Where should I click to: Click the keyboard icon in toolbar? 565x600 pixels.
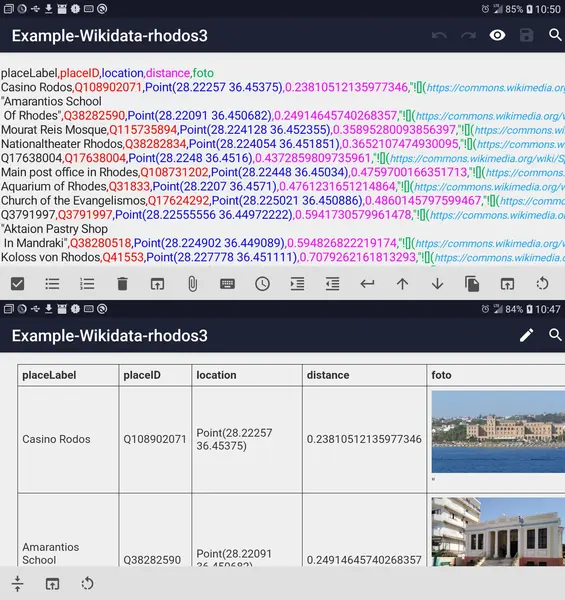pyautogui.click(x=227, y=284)
